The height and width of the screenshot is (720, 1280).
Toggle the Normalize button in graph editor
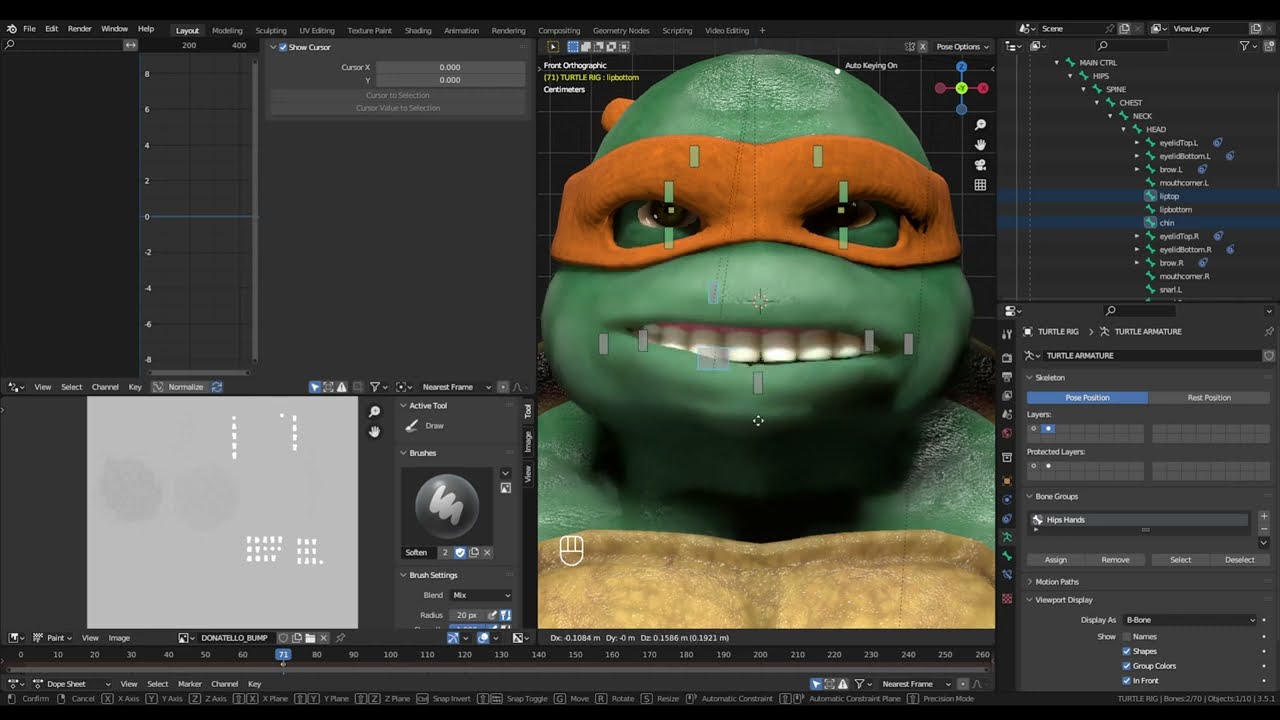[178, 387]
